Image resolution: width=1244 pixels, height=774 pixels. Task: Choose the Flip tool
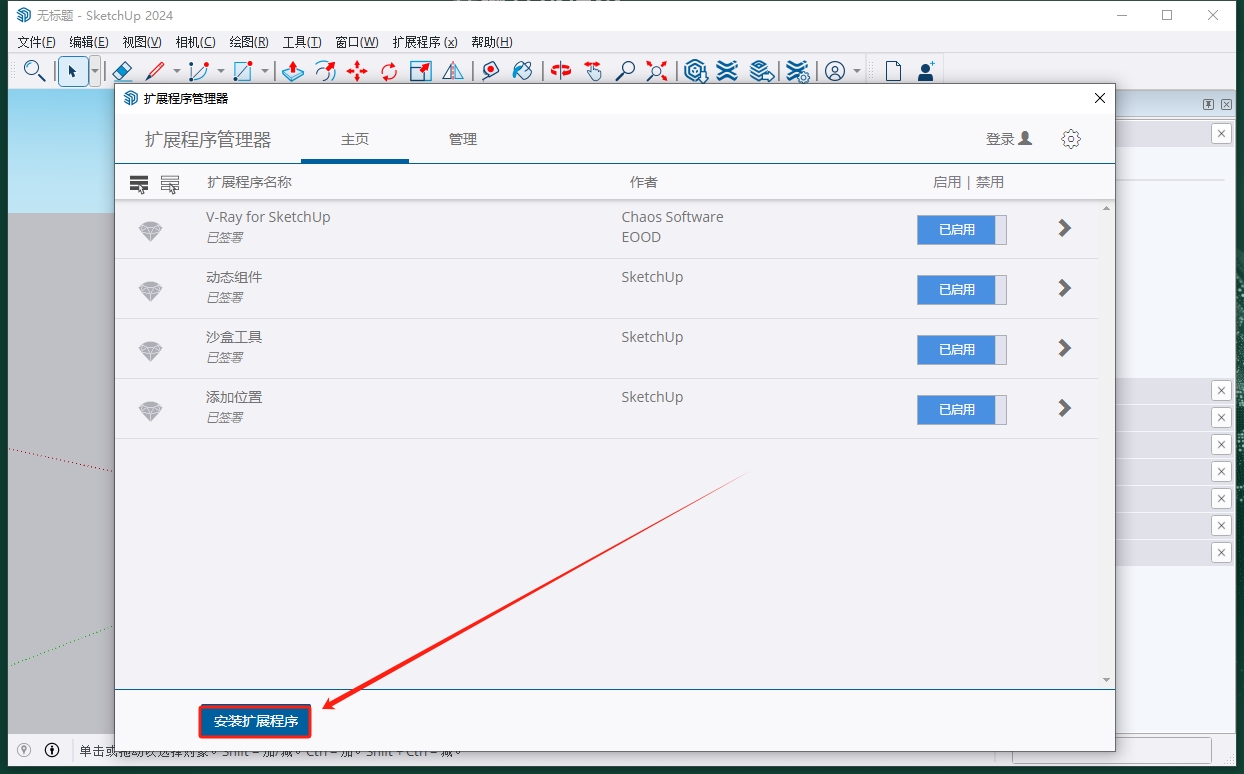tap(453, 71)
